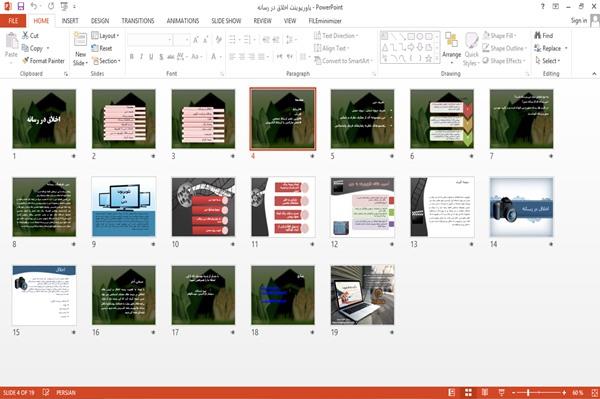Click the Redo icon in title bar
Image resolution: width=600 pixels, height=399 pixels.
coord(51,6)
